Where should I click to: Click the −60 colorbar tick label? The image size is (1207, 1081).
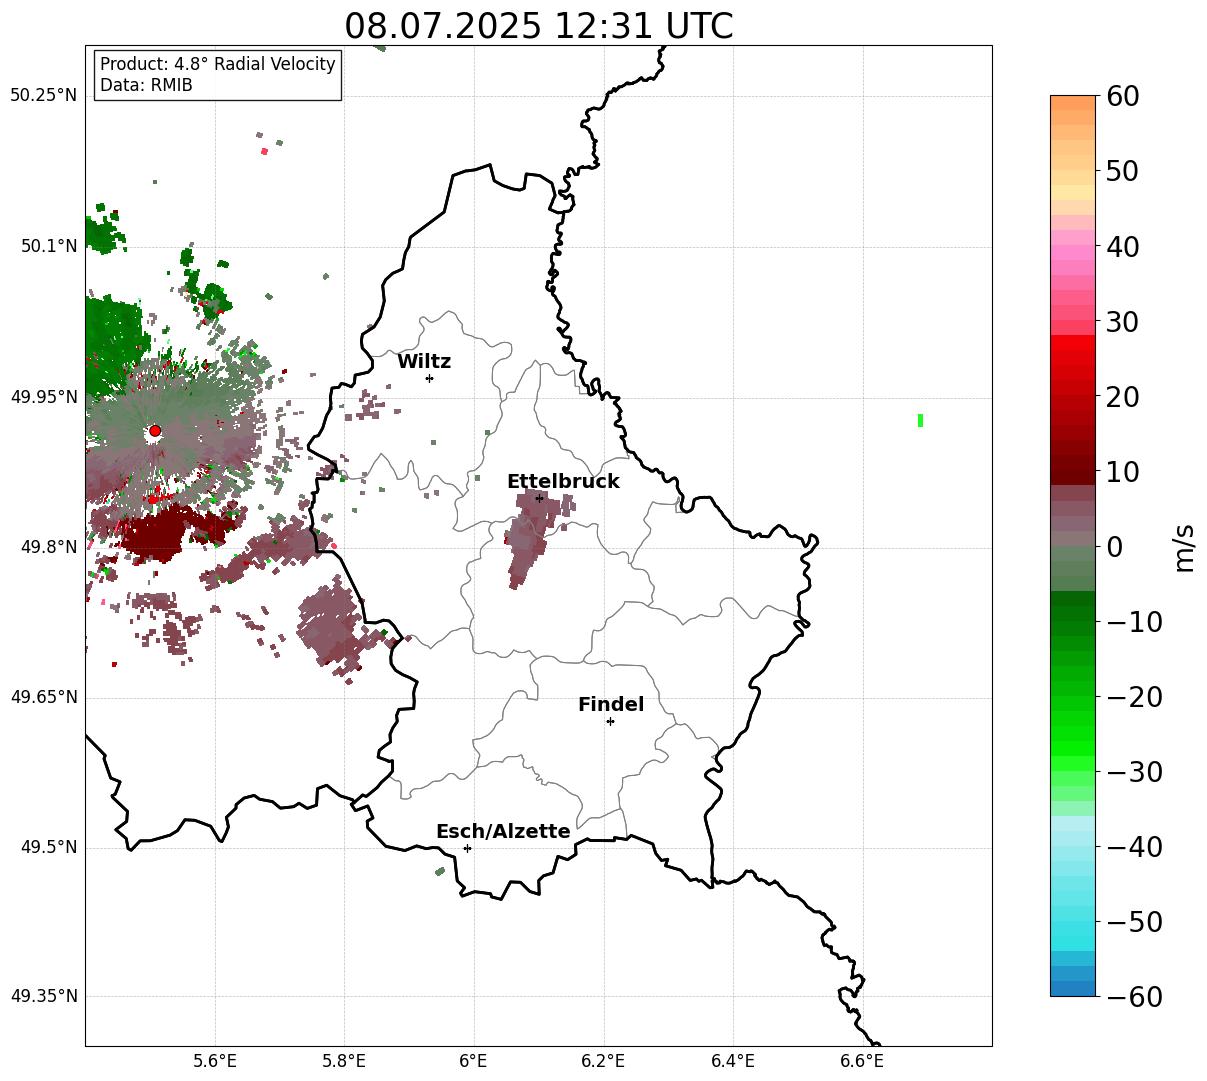tap(1135, 997)
